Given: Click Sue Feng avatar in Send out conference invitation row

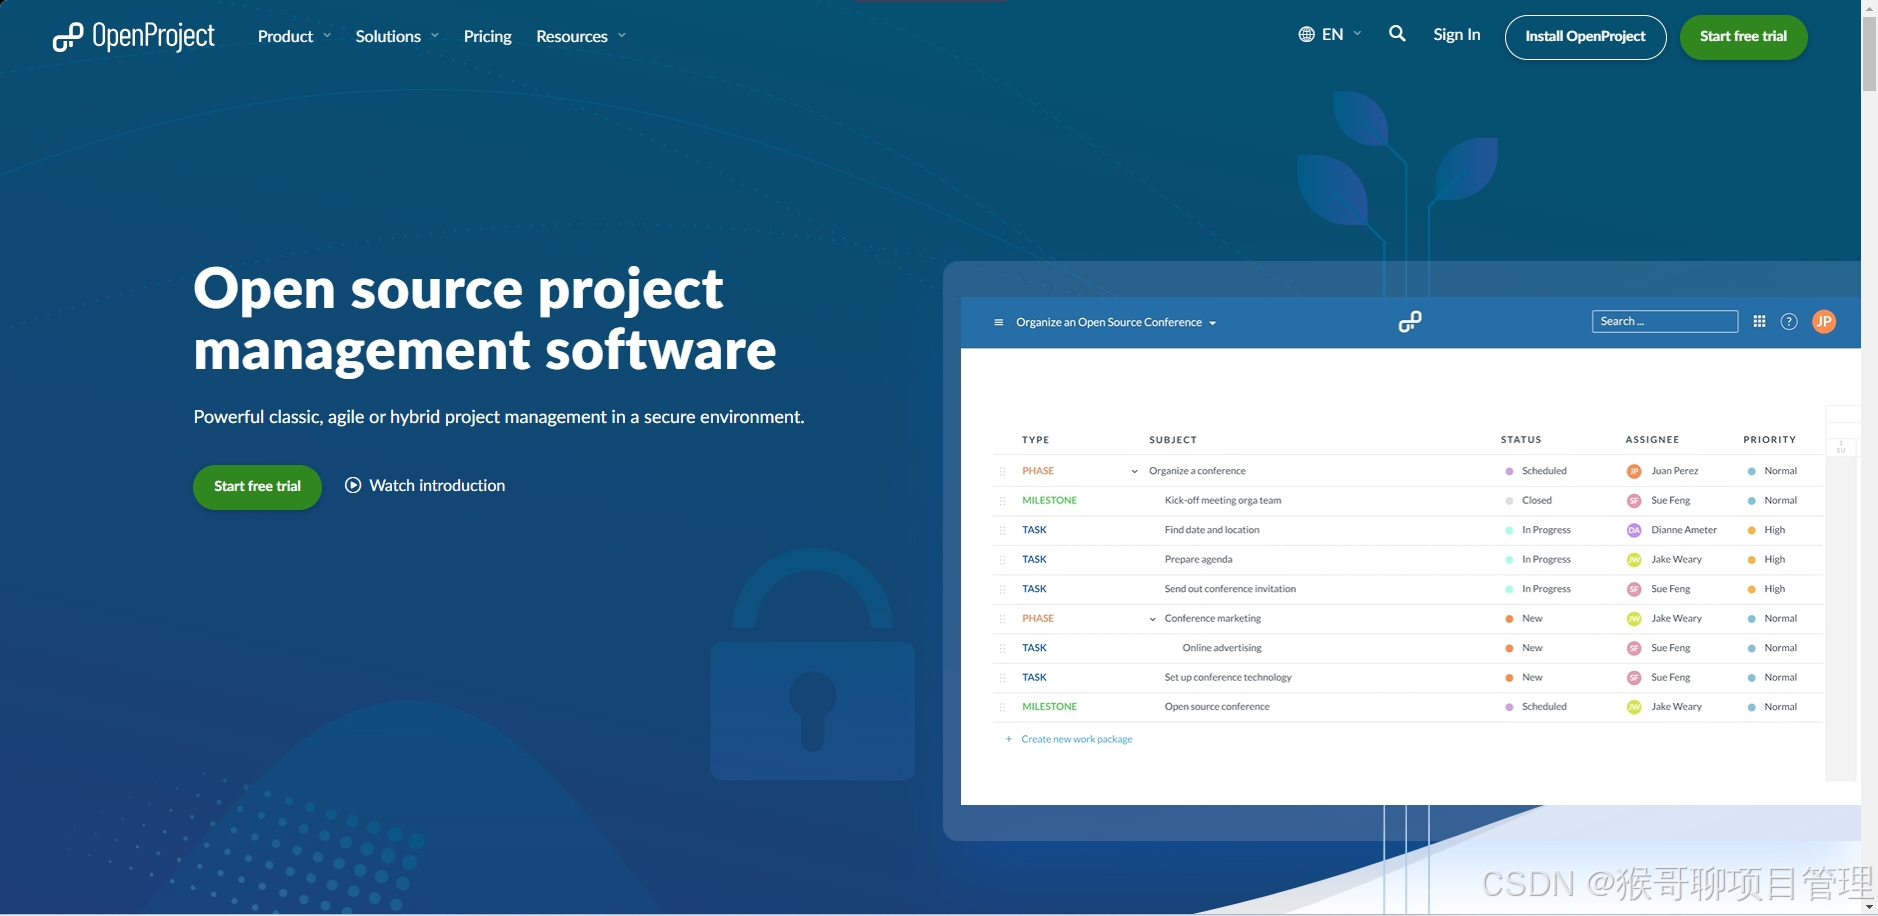Looking at the screenshot, I should 1634,589.
